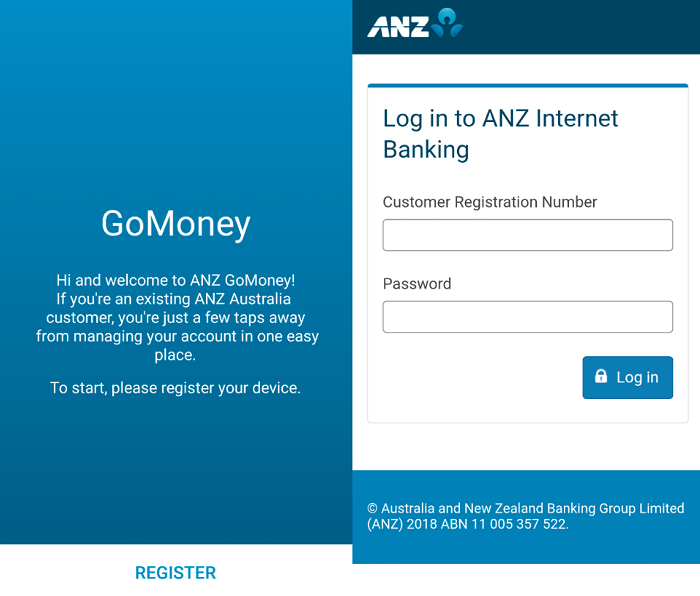Screen dimensions: 700x596
Task: Select the GoMoney title text
Action: click(x=176, y=223)
